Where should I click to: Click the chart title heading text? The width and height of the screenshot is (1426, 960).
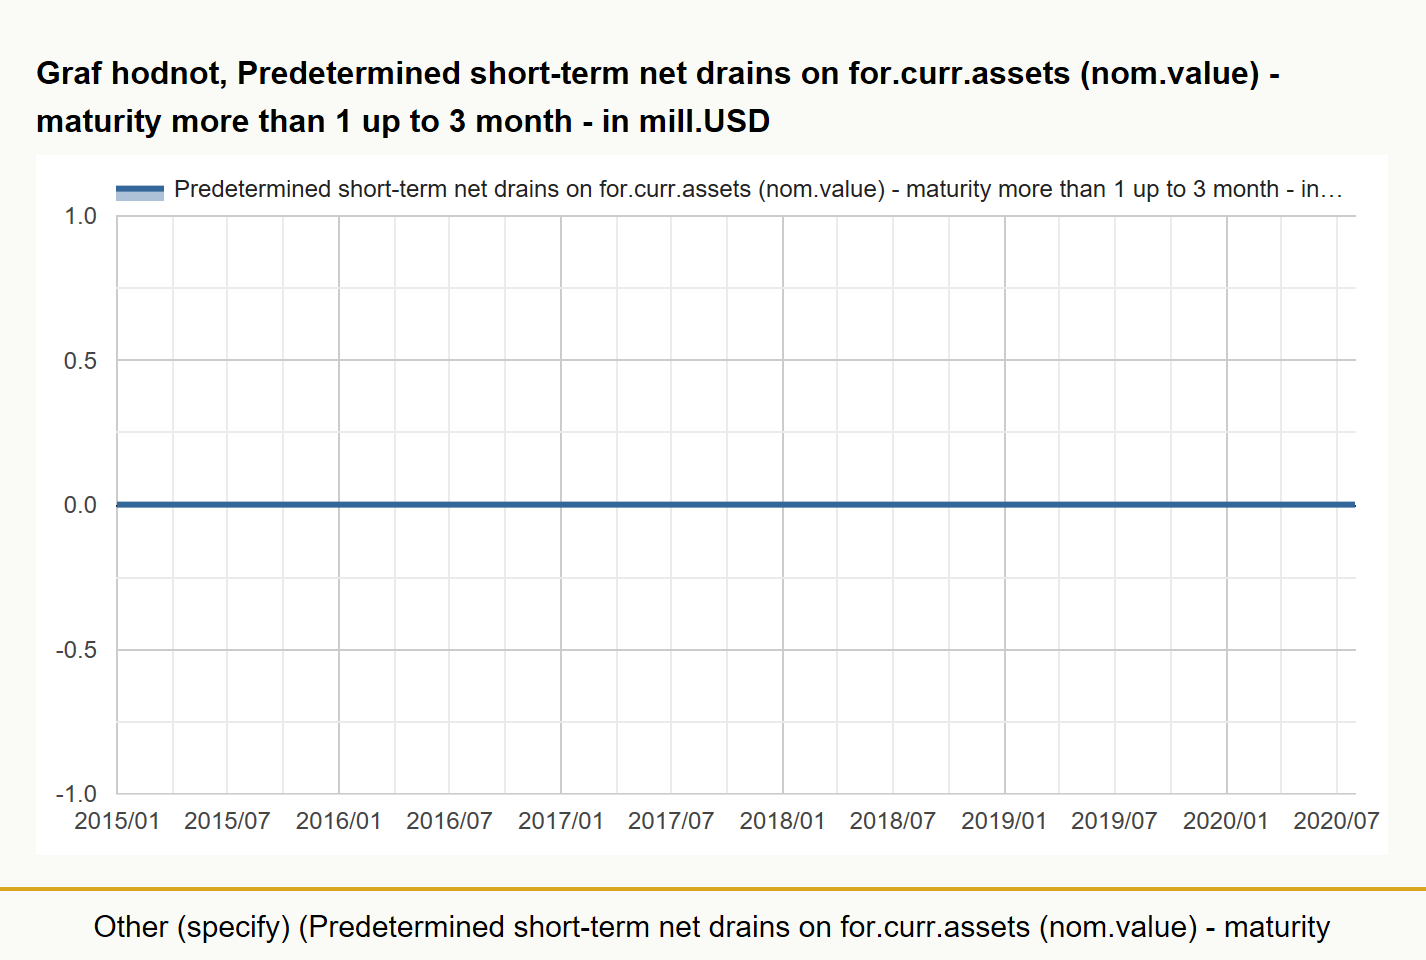[658, 97]
